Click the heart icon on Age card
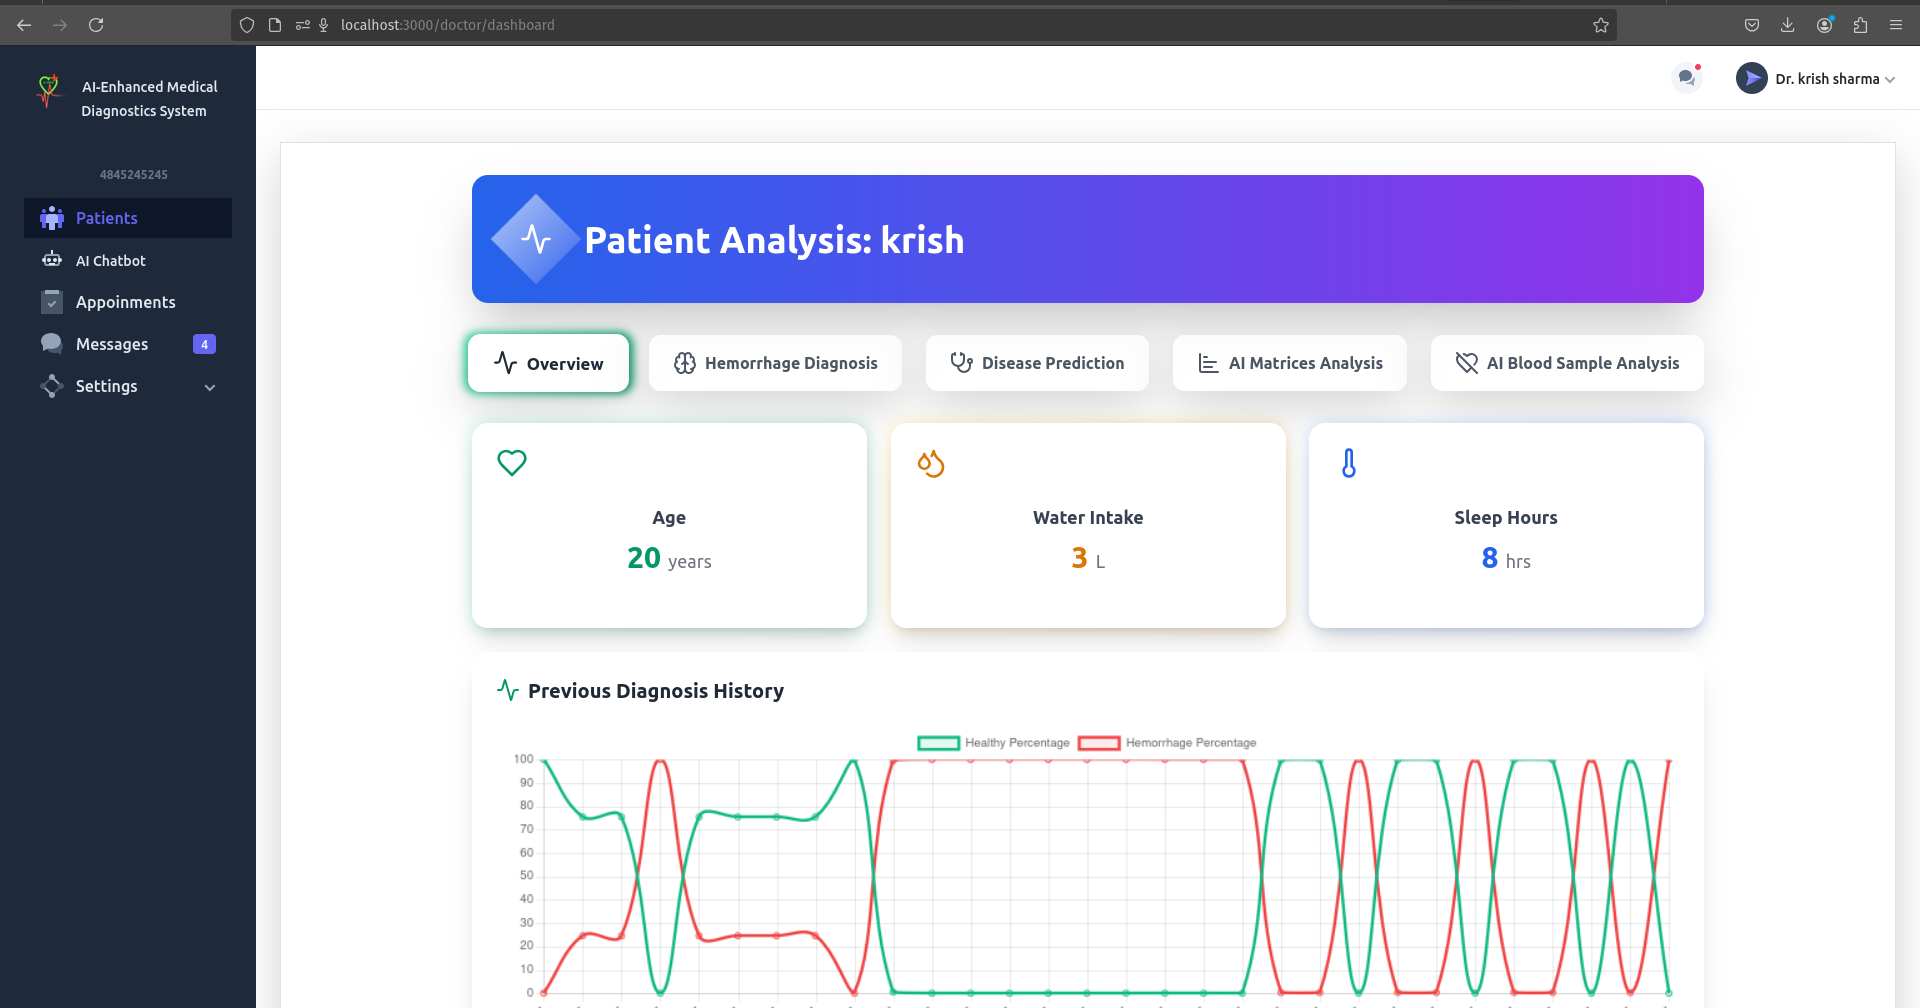The width and height of the screenshot is (1920, 1008). pyautogui.click(x=512, y=463)
